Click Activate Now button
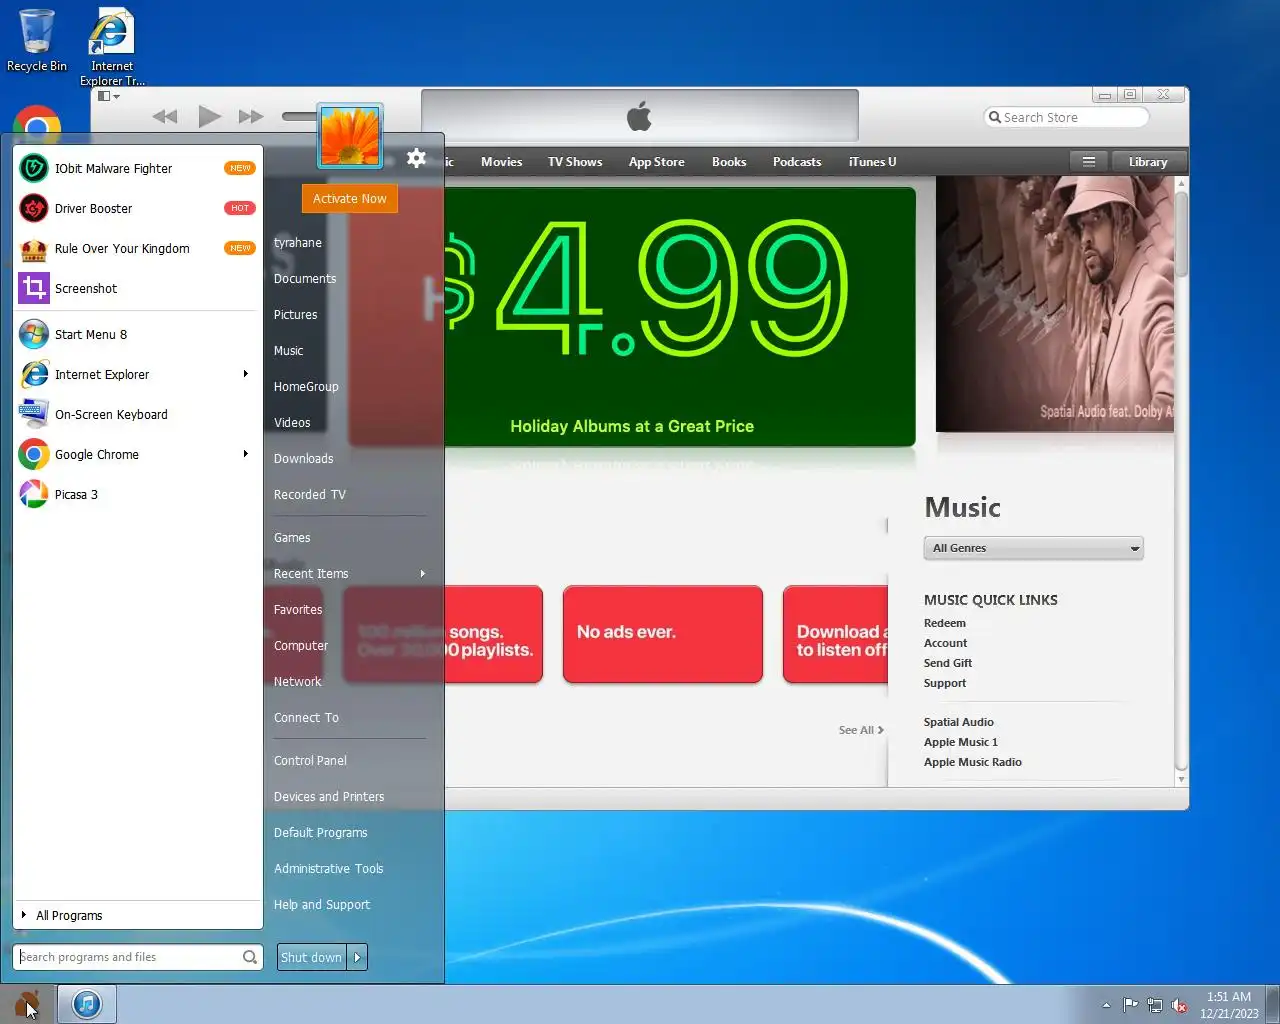Viewport: 1280px width, 1024px height. [349, 198]
